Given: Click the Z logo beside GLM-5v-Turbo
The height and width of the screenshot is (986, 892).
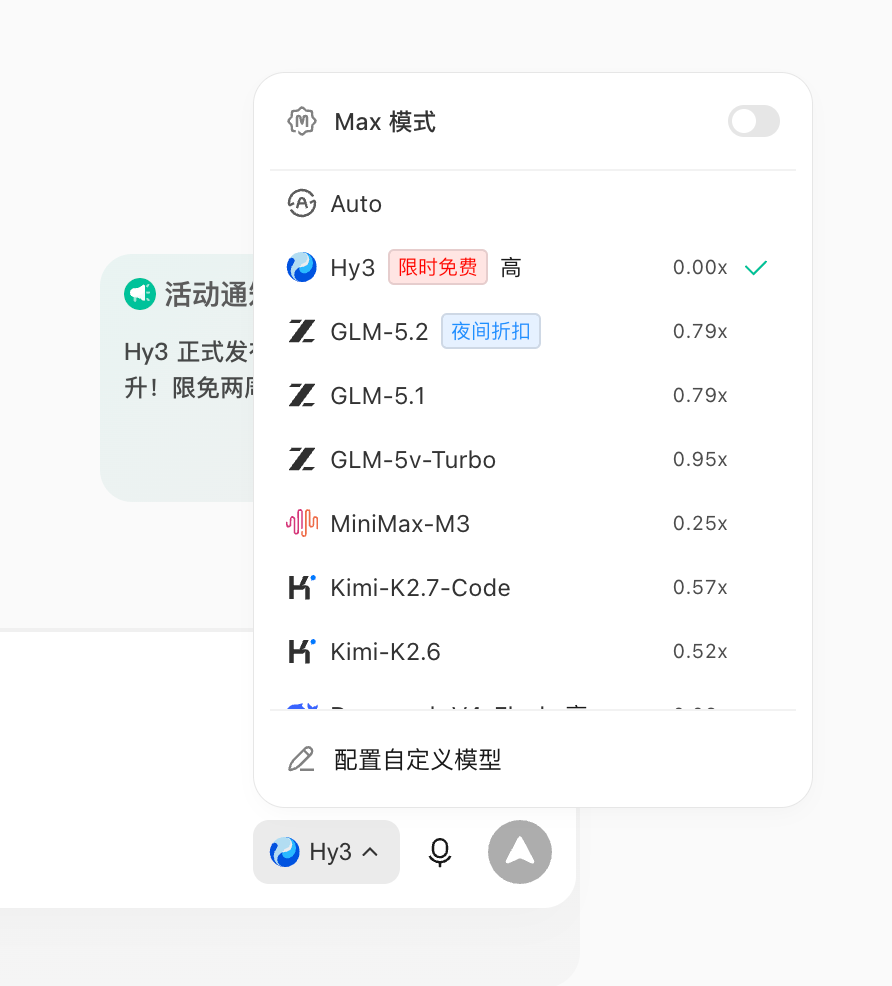Looking at the screenshot, I should 302,460.
